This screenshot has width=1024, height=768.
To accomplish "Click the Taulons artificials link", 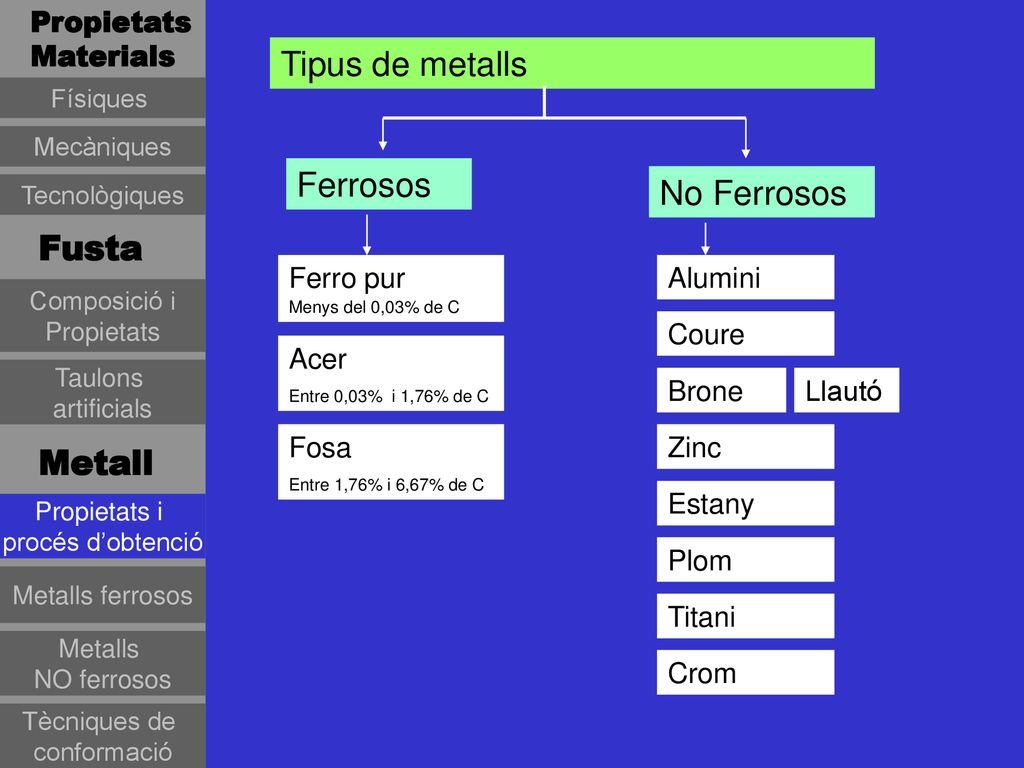I will (x=103, y=392).
